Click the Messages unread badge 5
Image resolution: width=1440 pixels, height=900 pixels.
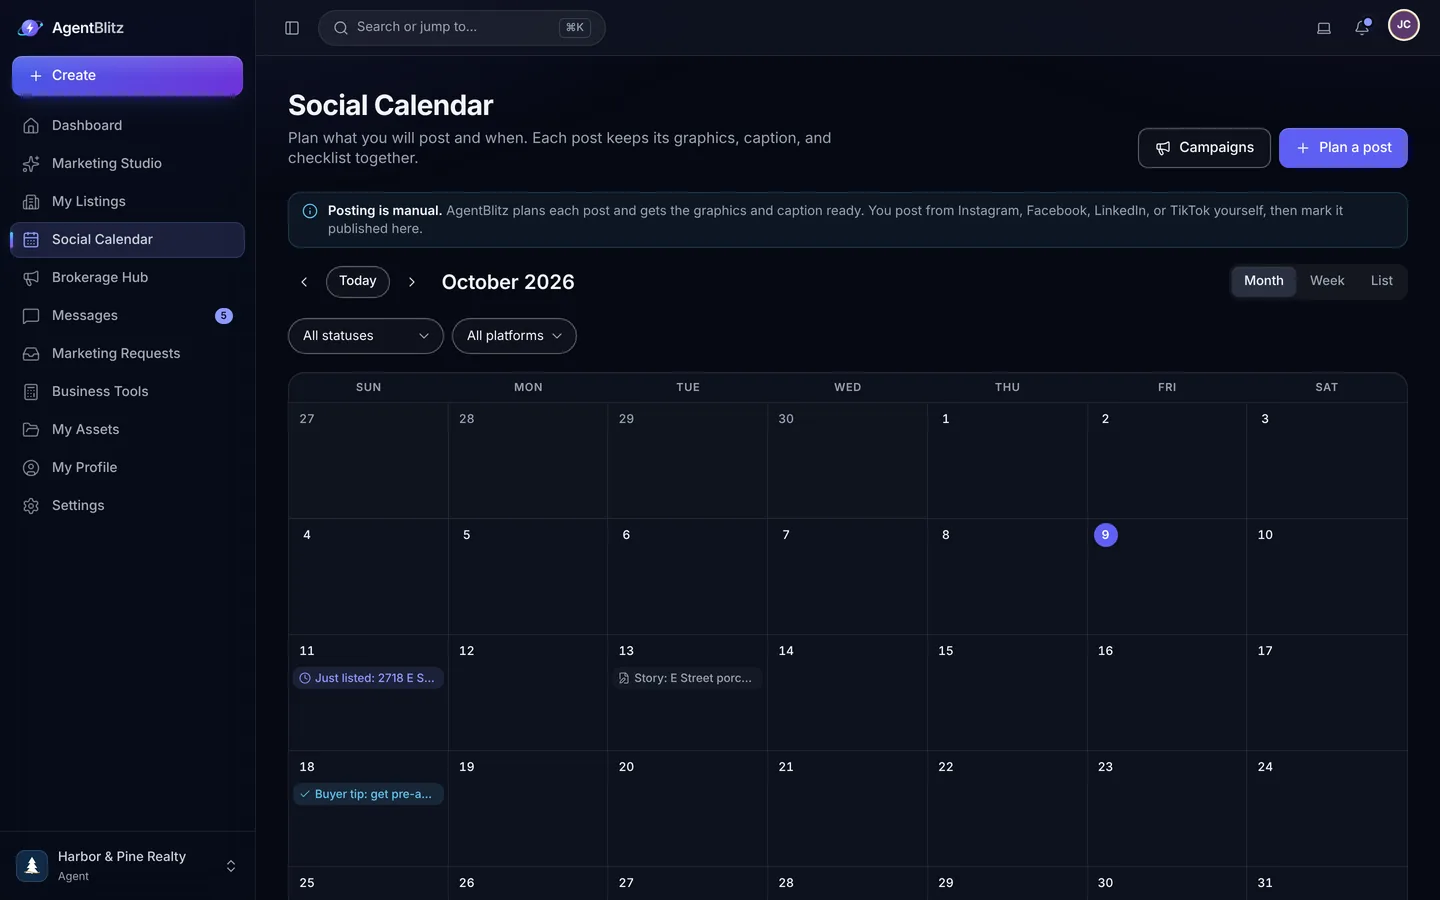click(x=224, y=316)
